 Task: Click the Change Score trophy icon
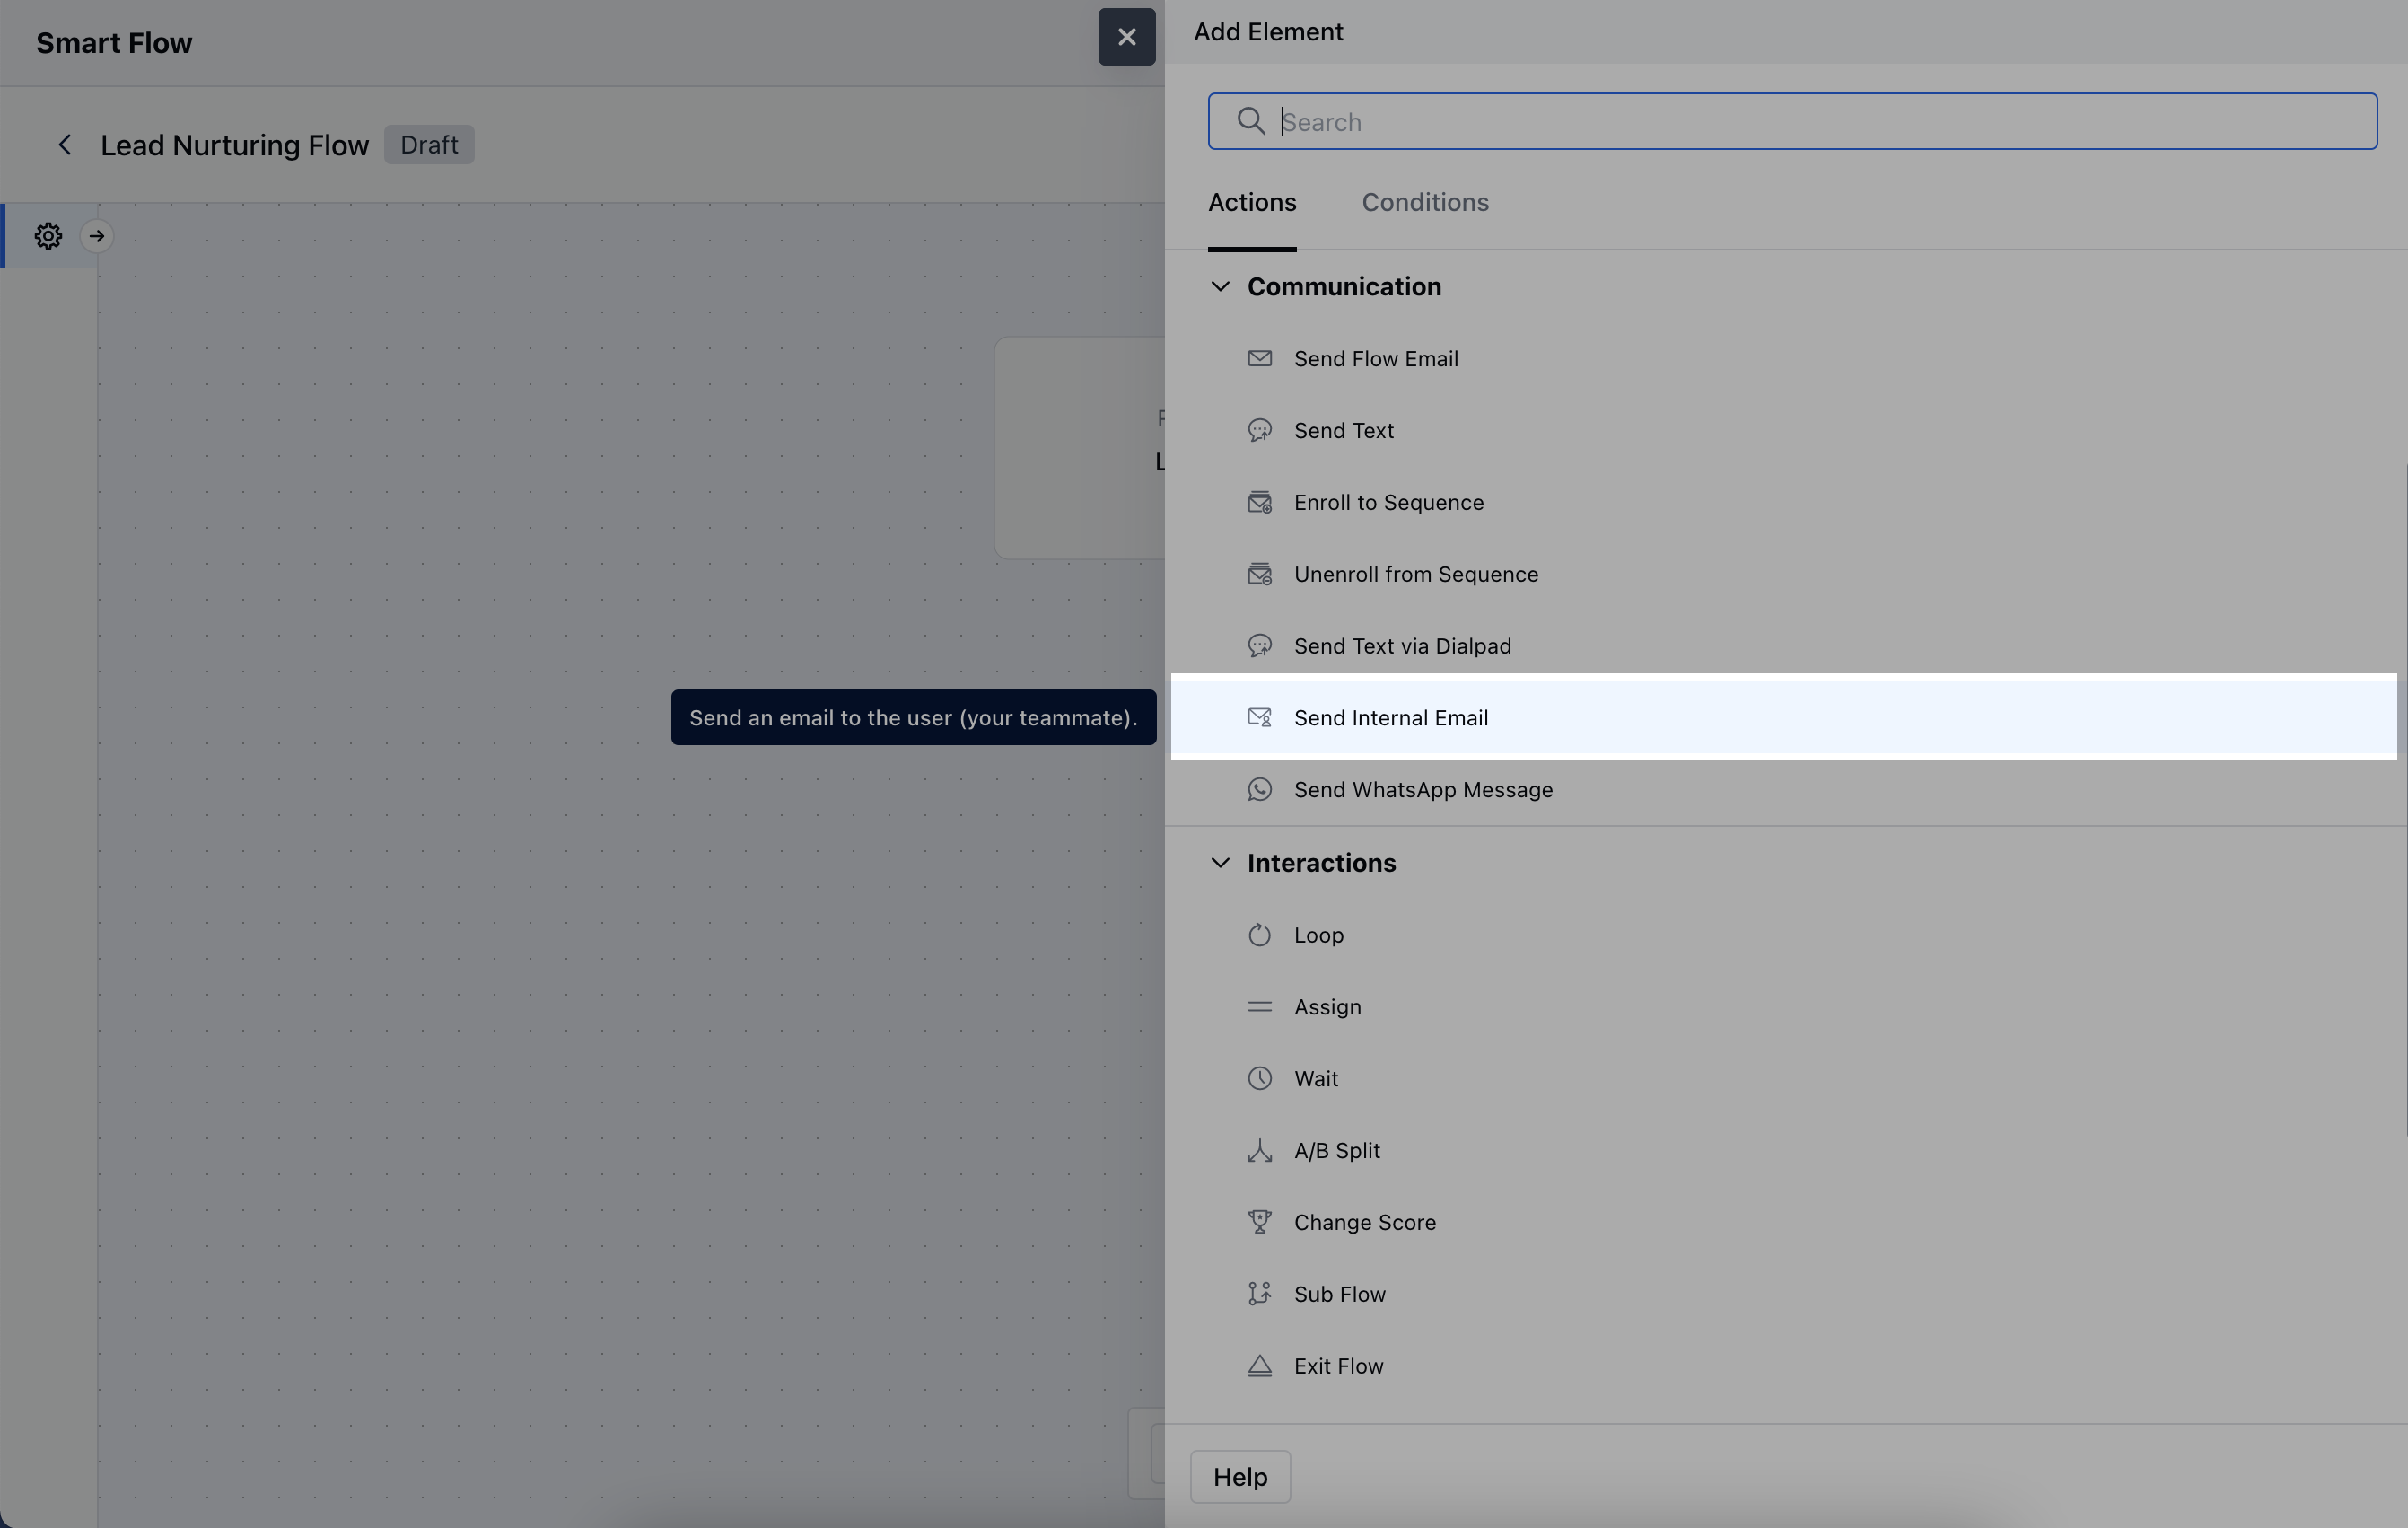(x=1259, y=1222)
